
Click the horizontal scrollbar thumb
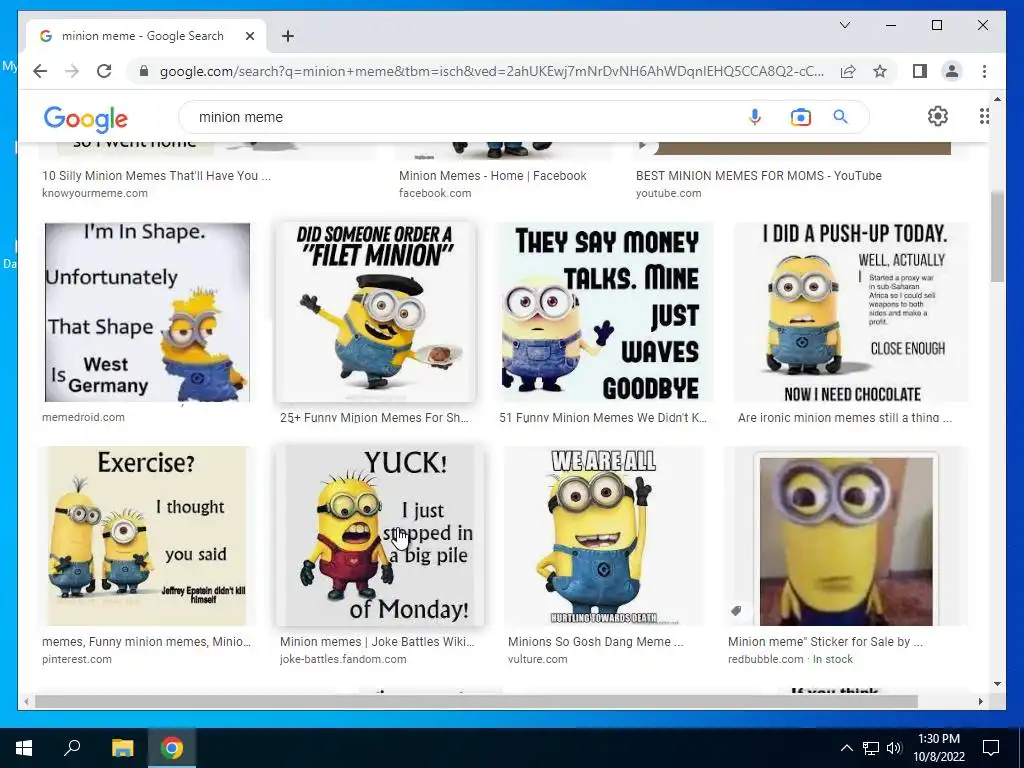(476, 701)
